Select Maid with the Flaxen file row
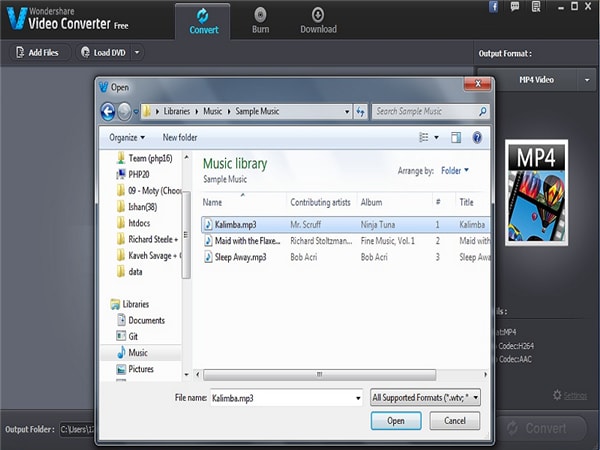Image resolution: width=600 pixels, height=450 pixels. tap(345, 241)
